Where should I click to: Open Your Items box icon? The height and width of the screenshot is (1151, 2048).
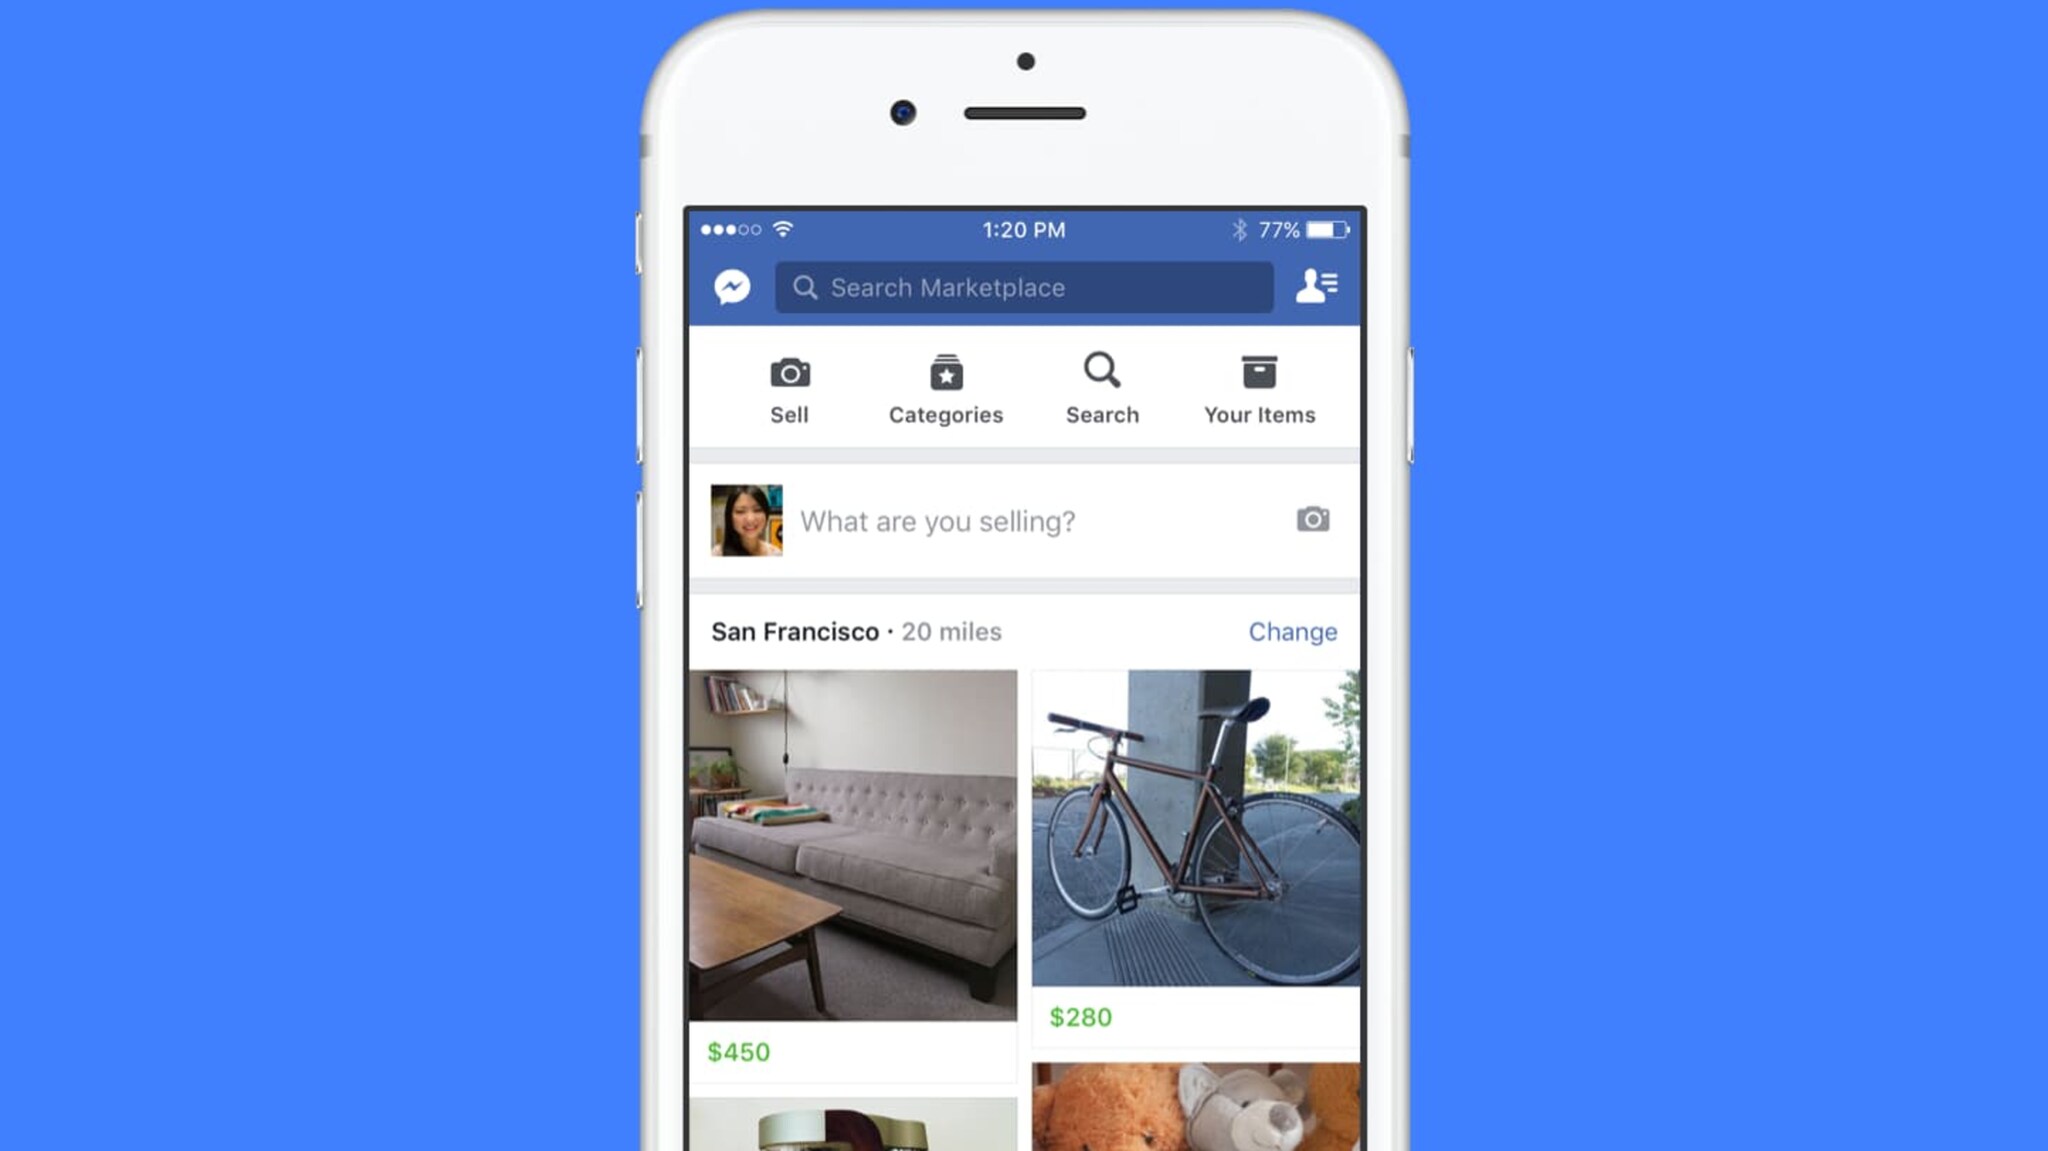[x=1259, y=370]
